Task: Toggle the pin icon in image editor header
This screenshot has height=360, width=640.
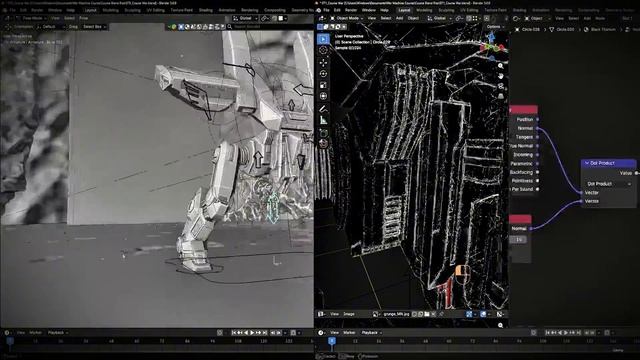Action: pyautogui.click(x=441, y=314)
